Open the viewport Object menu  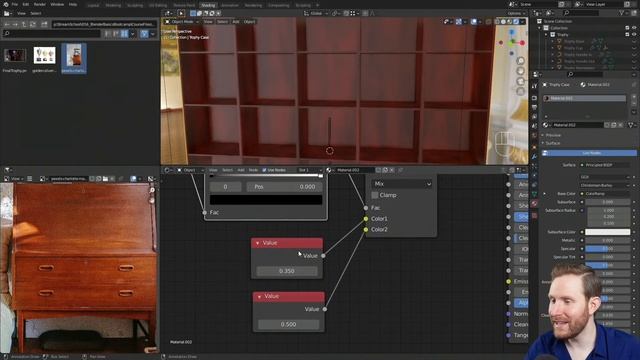[x=249, y=22]
